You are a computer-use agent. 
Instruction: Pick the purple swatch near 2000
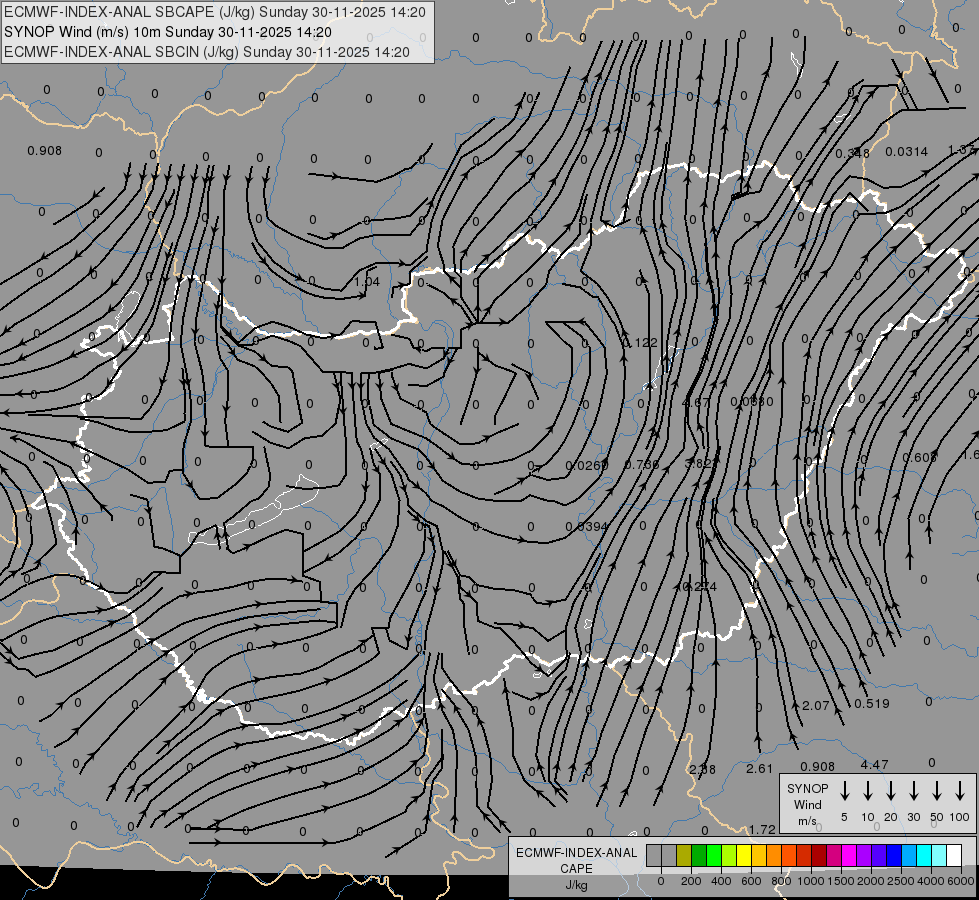[863, 855]
